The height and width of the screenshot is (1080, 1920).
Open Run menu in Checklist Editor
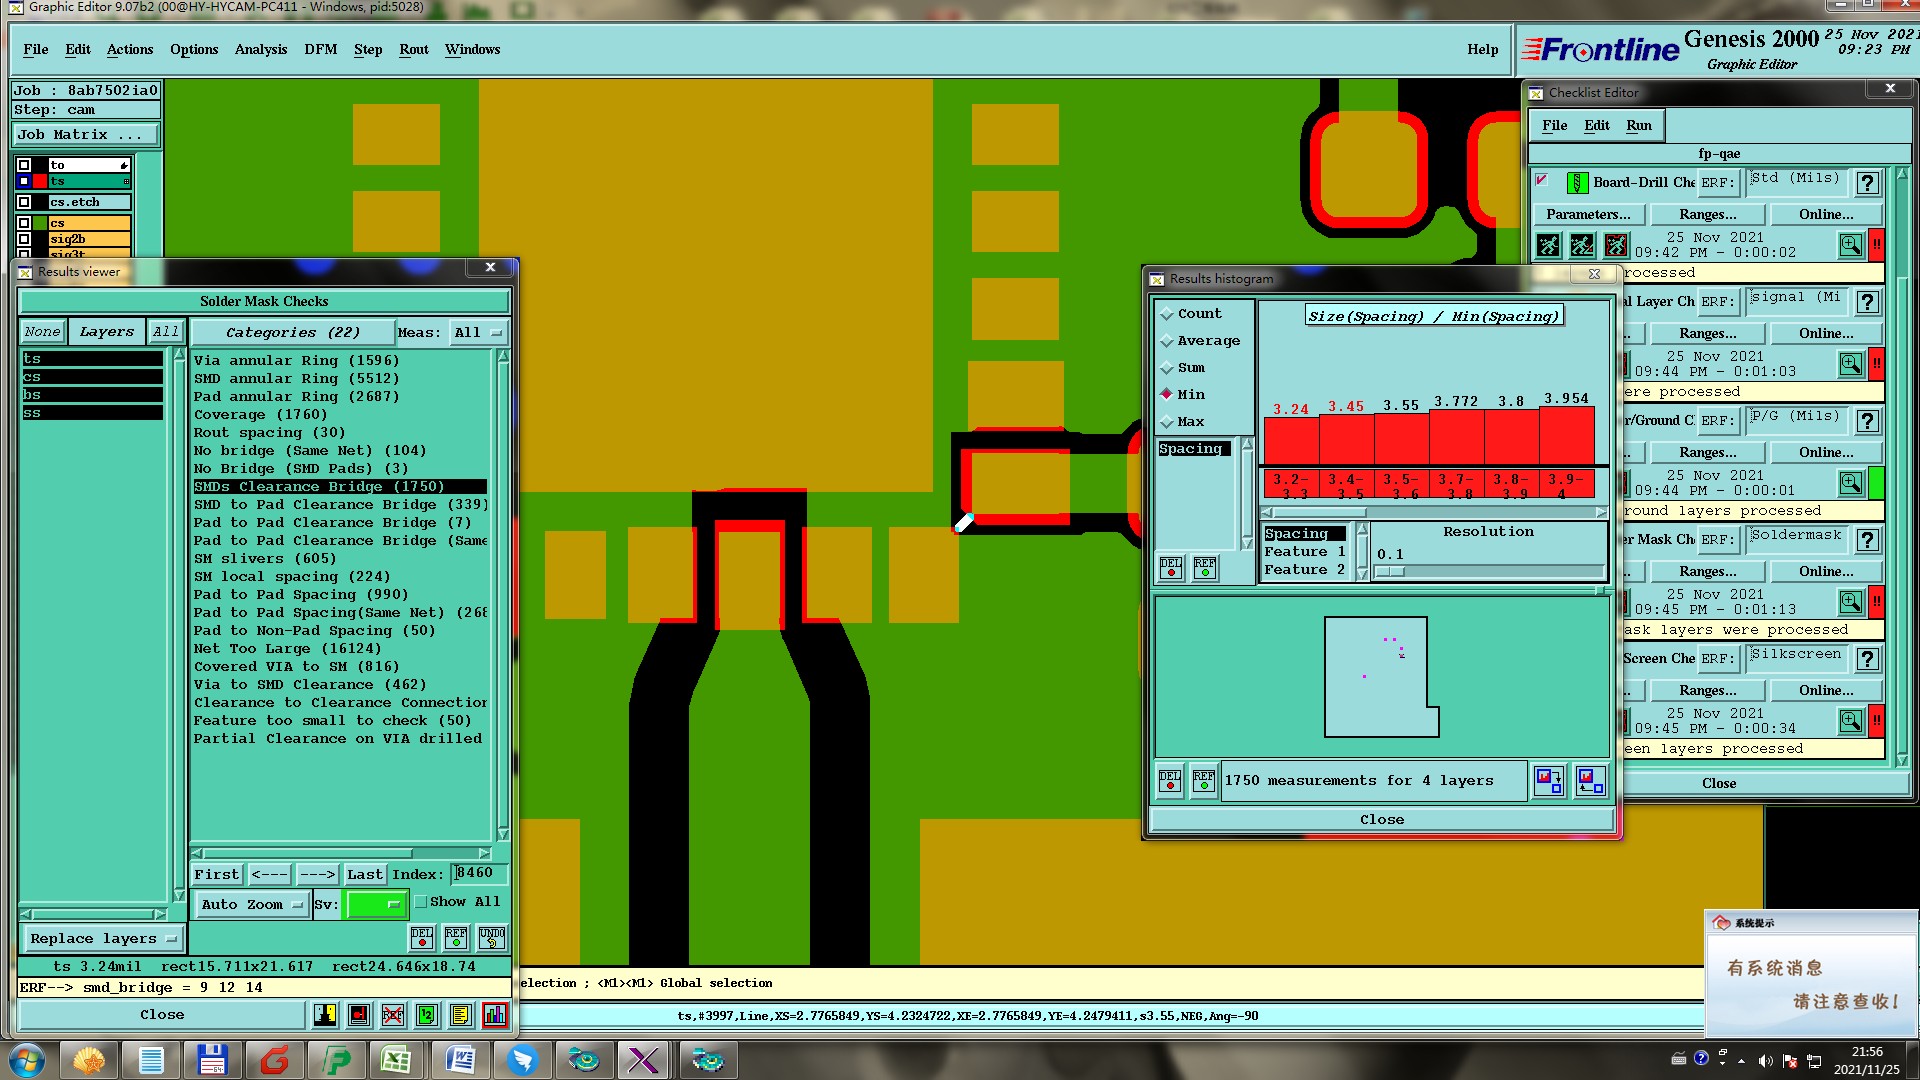point(1639,125)
